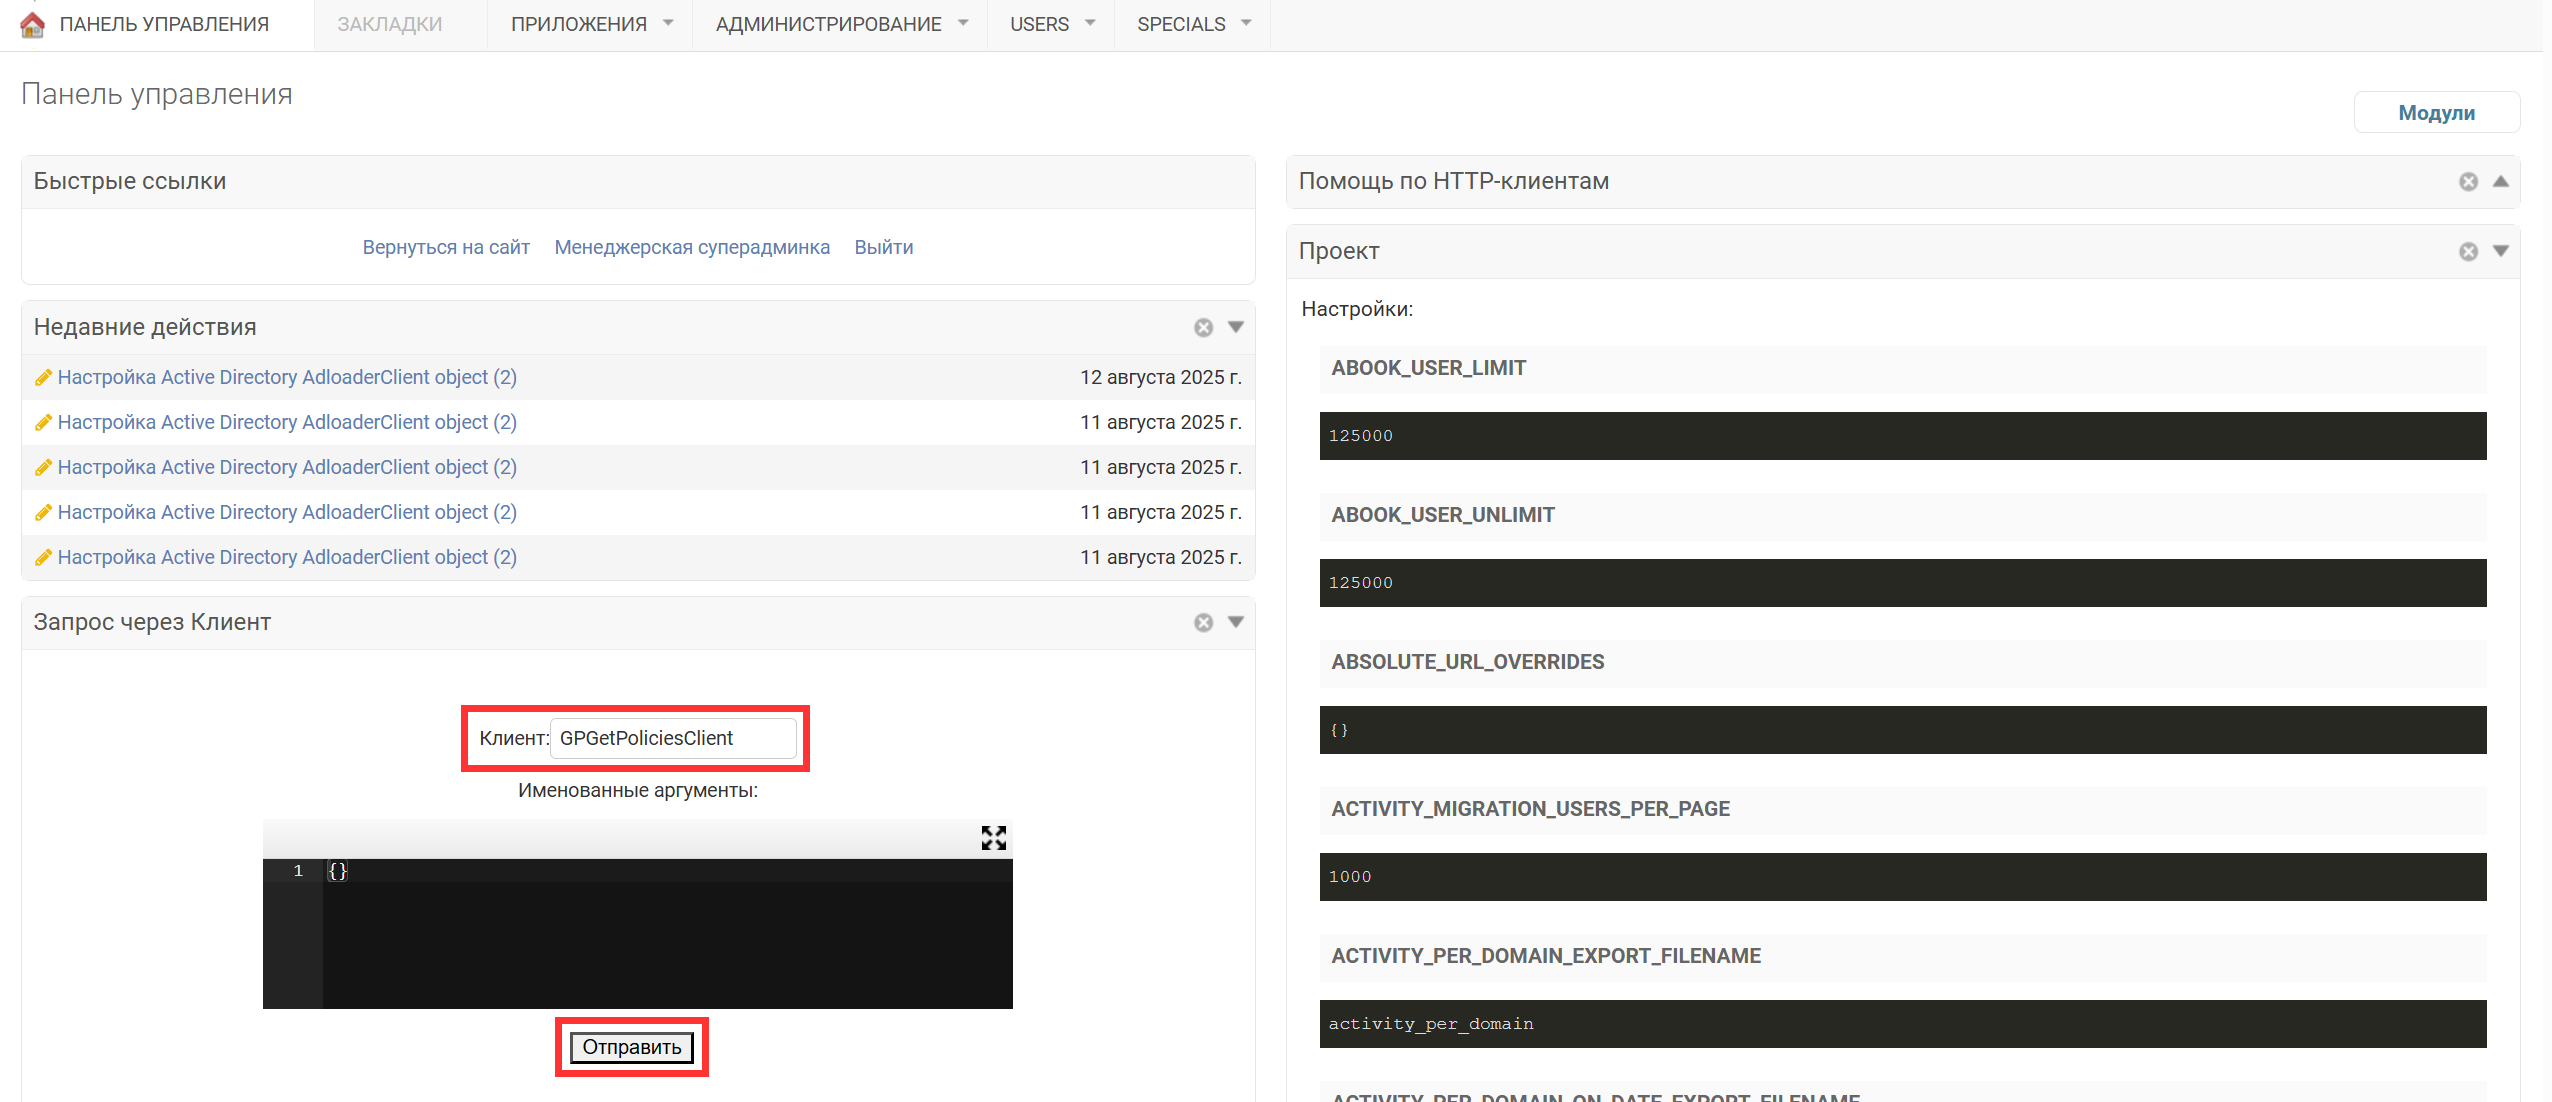This screenshot has height=1102, width=2552.
Task: Open the ПРИЛОЖЕНИЯ dropdown menu
Action: tap(590, 24)
